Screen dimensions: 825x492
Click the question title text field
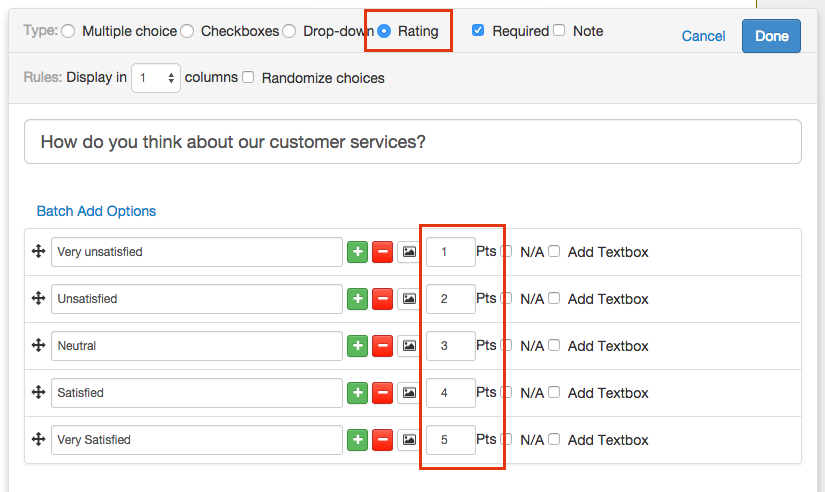coord(412,142)
